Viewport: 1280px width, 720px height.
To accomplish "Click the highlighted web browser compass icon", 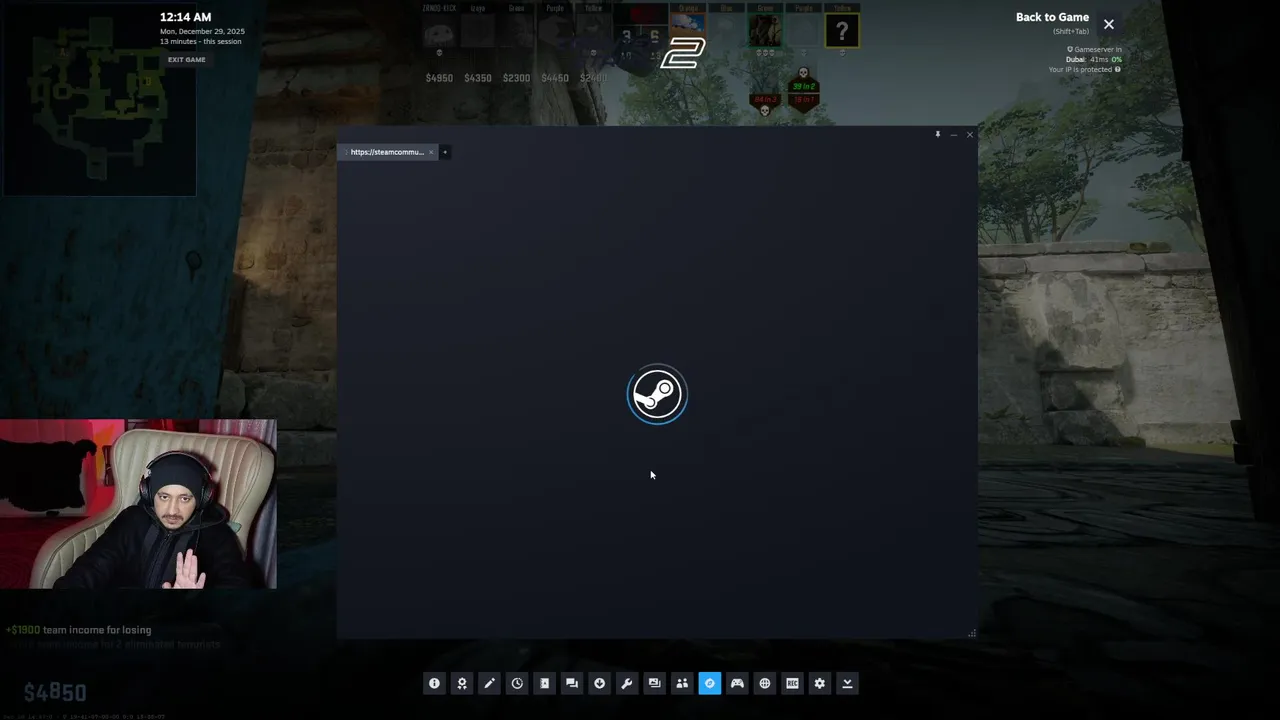I will click(710, 683).
